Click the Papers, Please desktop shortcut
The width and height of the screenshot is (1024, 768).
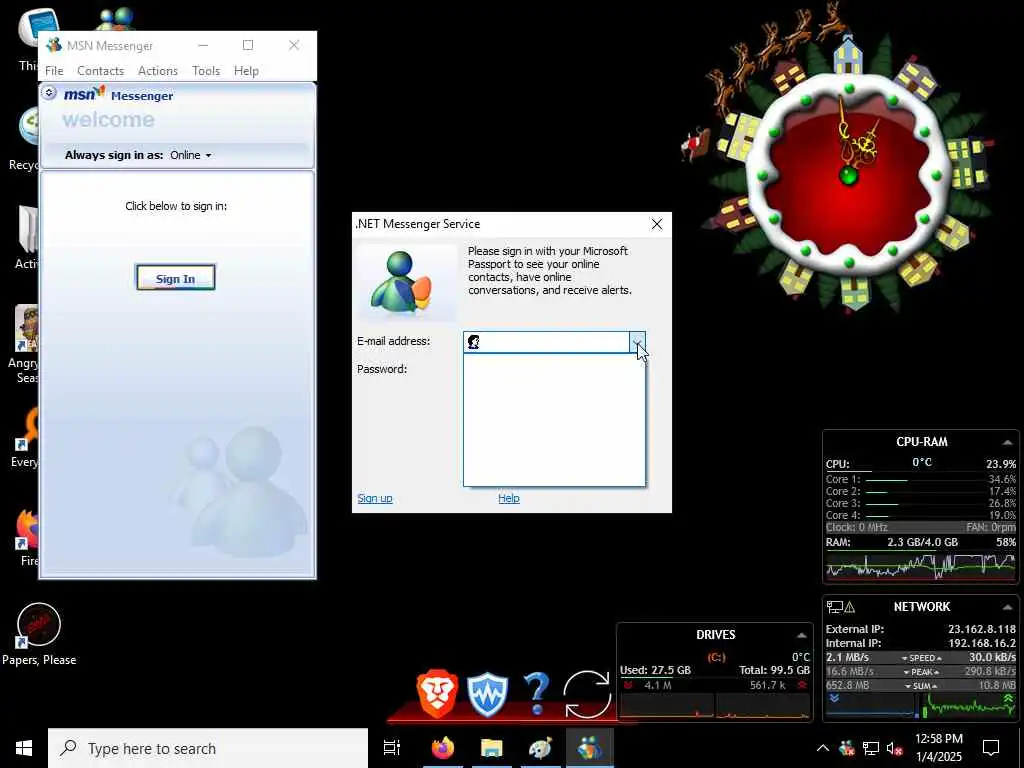coord(39,634)
